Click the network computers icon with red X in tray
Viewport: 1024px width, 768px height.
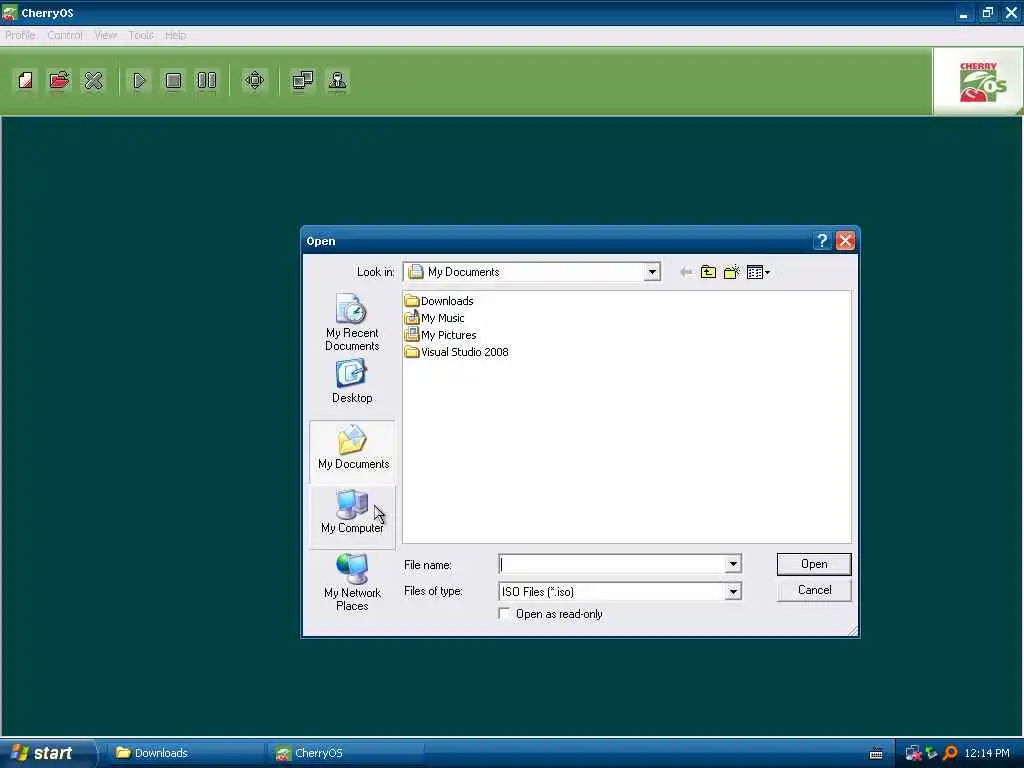pos(913,754)
